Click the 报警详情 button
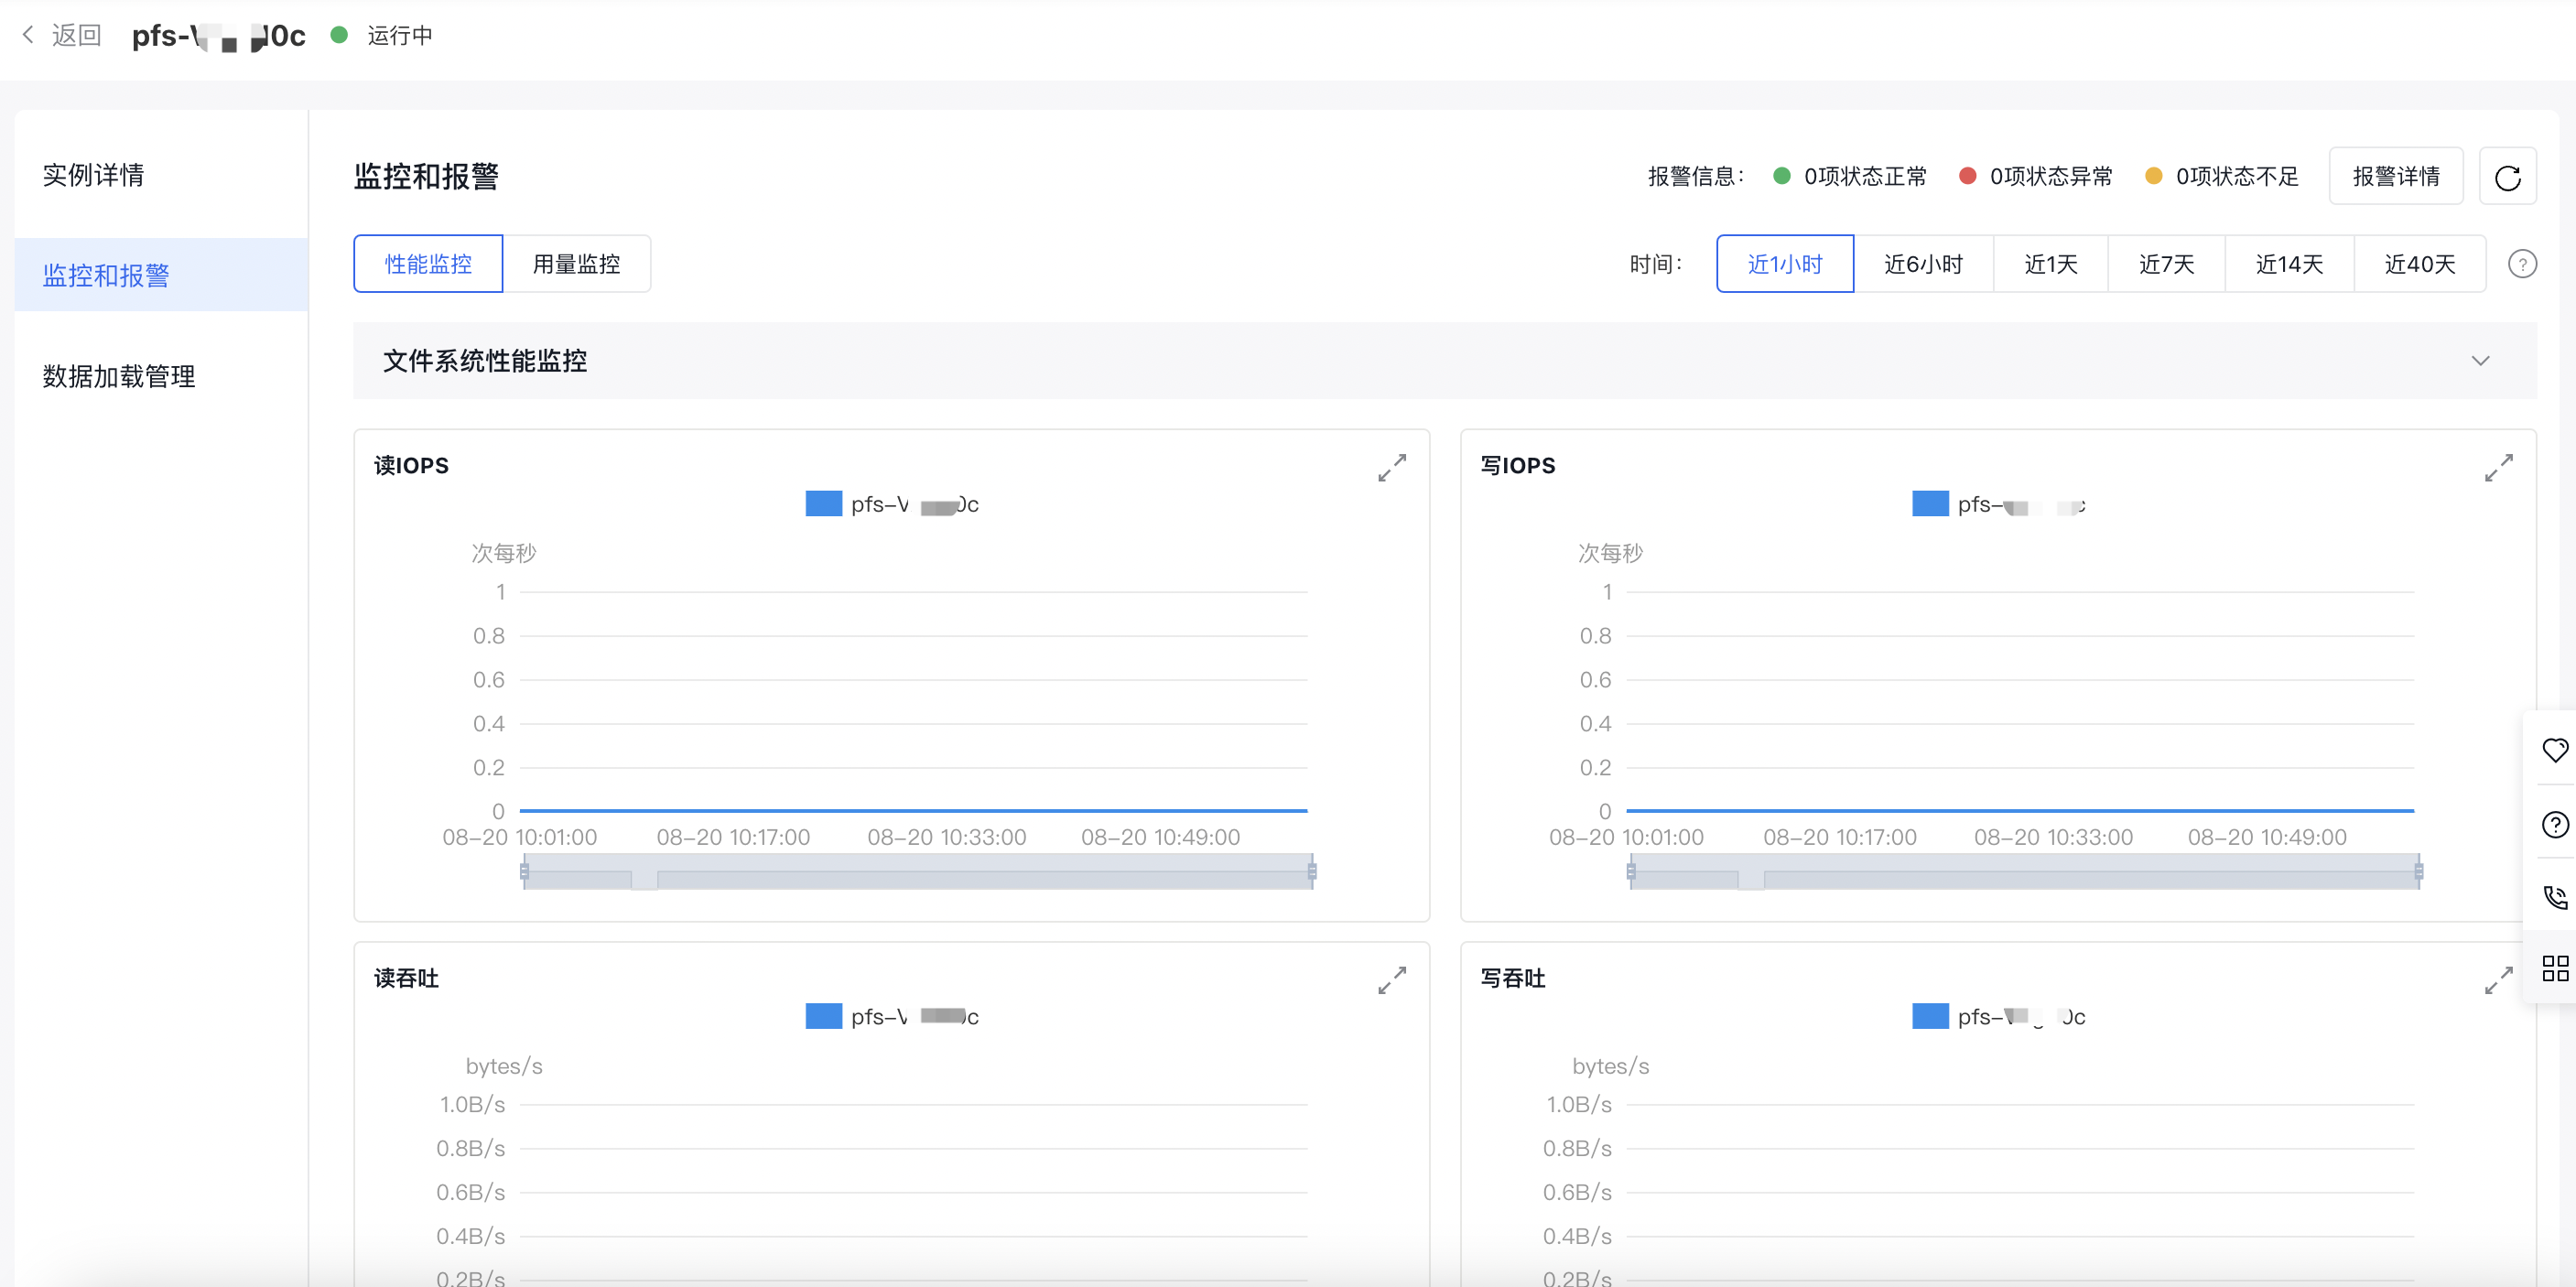The height and width of the screenshot is (1287, 2576). tap(2395, 177)
